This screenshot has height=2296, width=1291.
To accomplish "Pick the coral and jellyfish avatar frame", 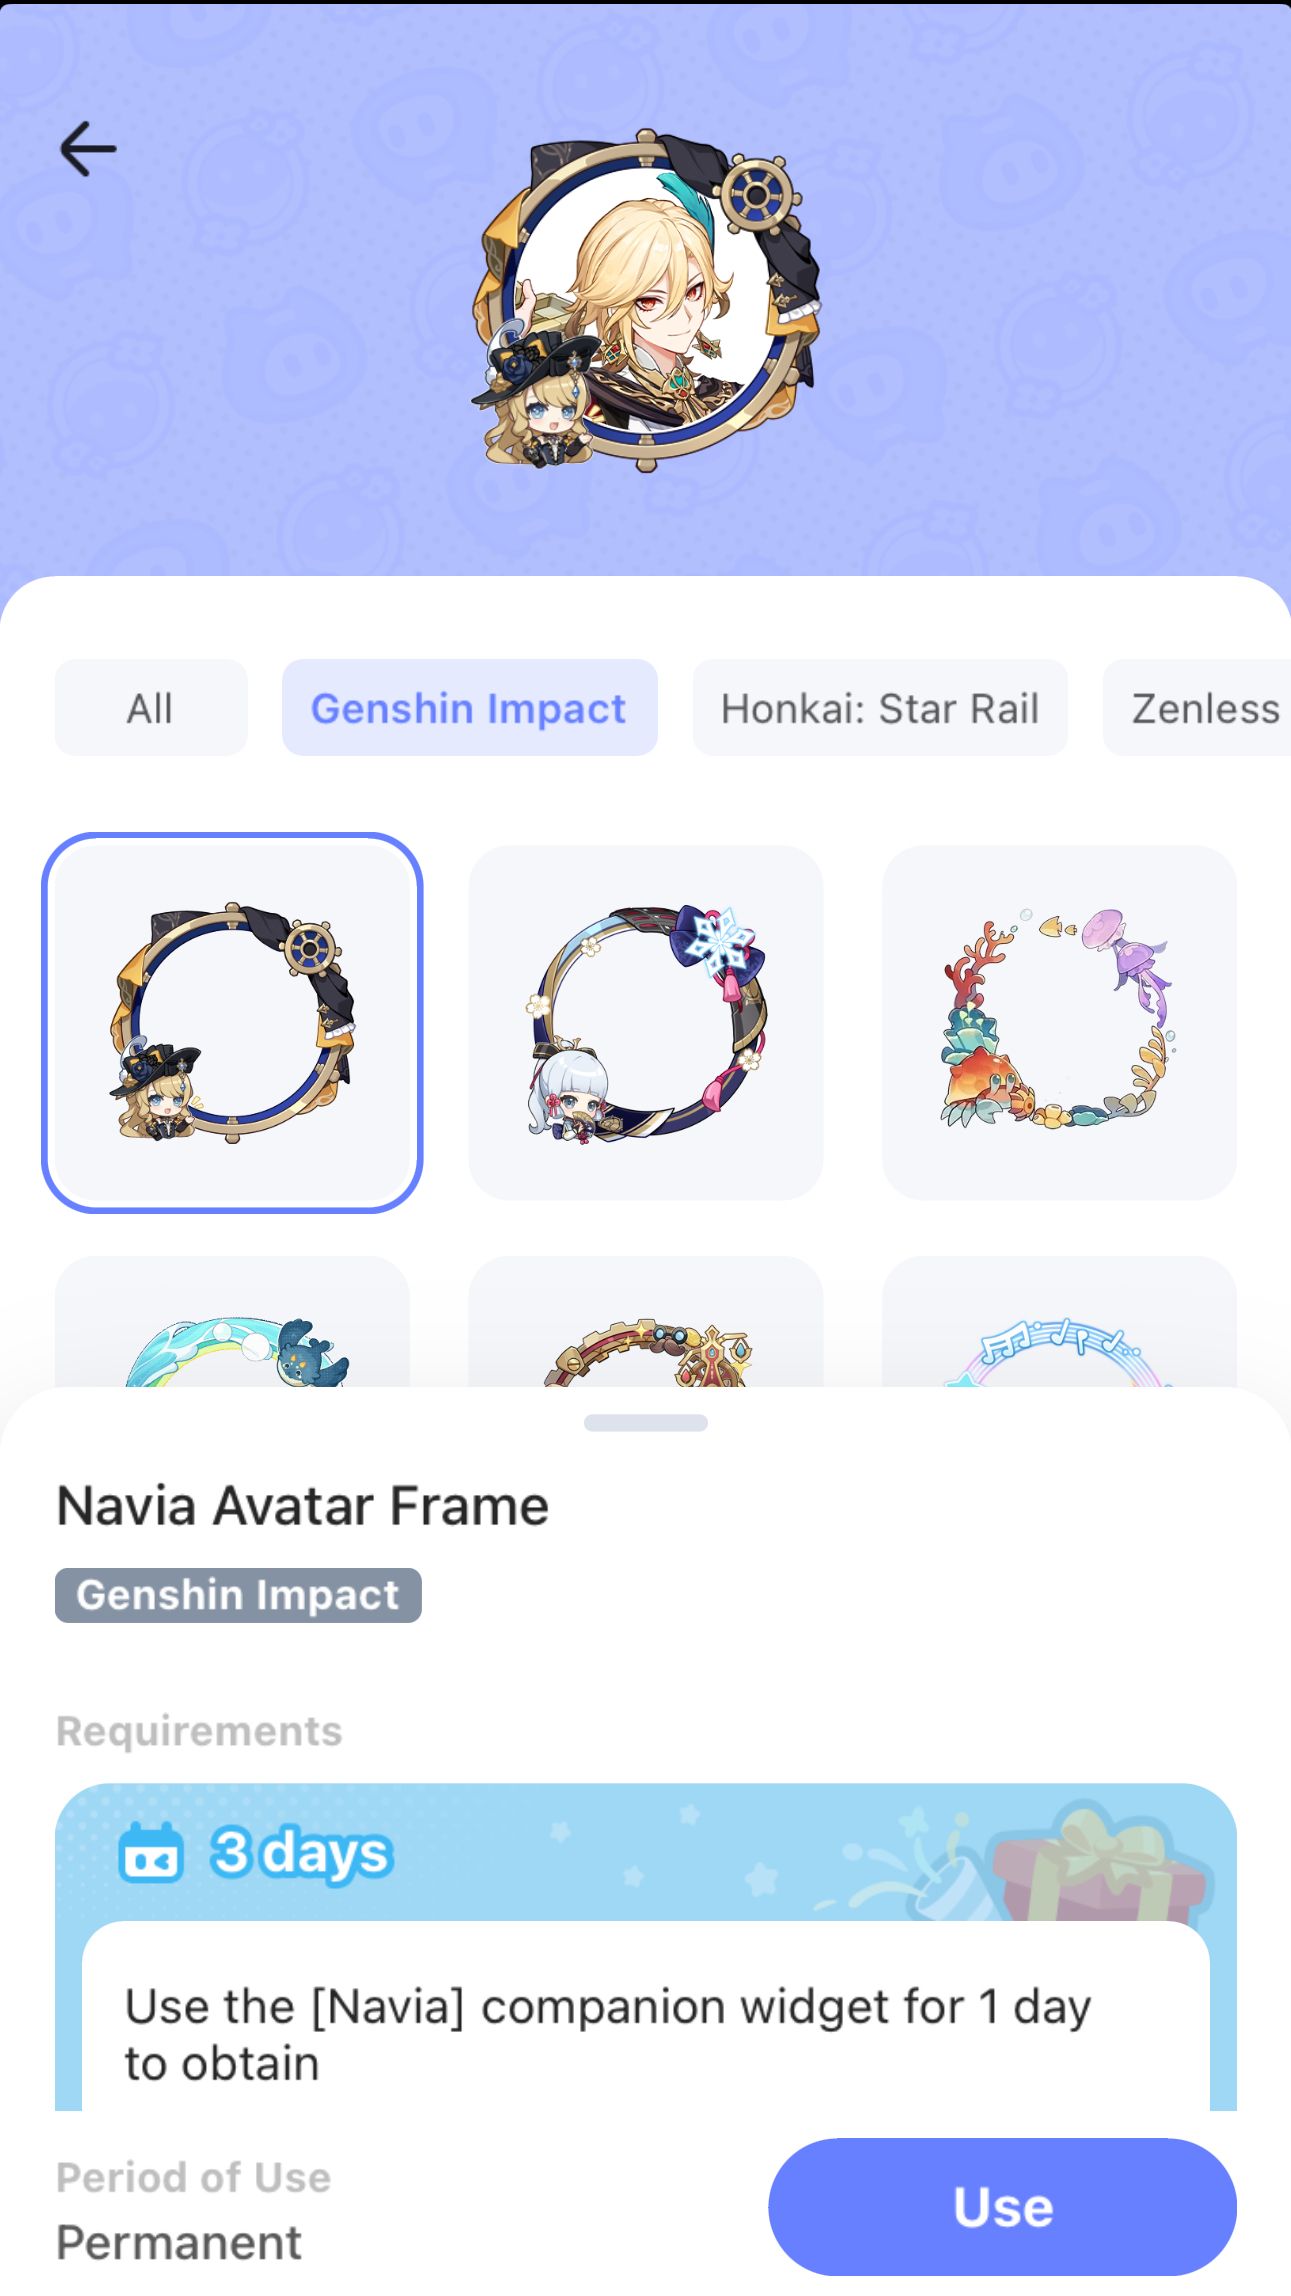I will coord(1059,1022).
